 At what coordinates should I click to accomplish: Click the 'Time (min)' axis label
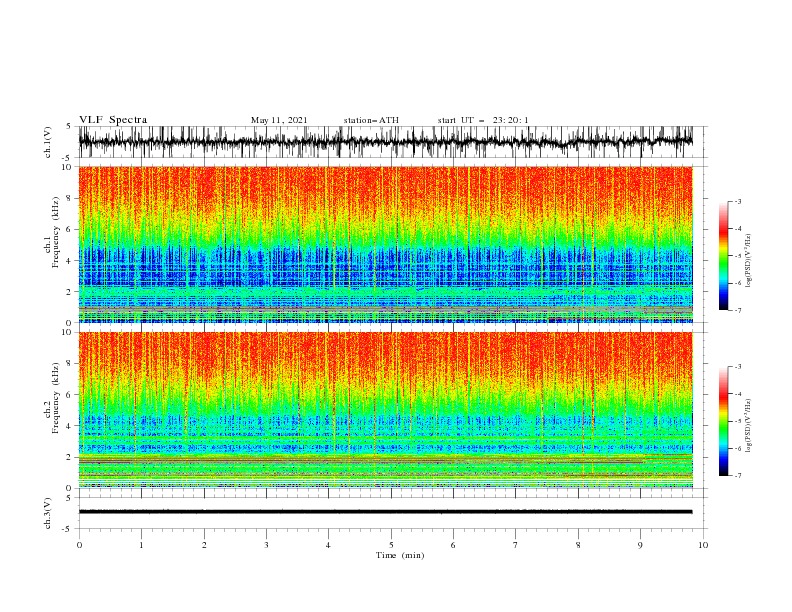(x=400, y=555)
